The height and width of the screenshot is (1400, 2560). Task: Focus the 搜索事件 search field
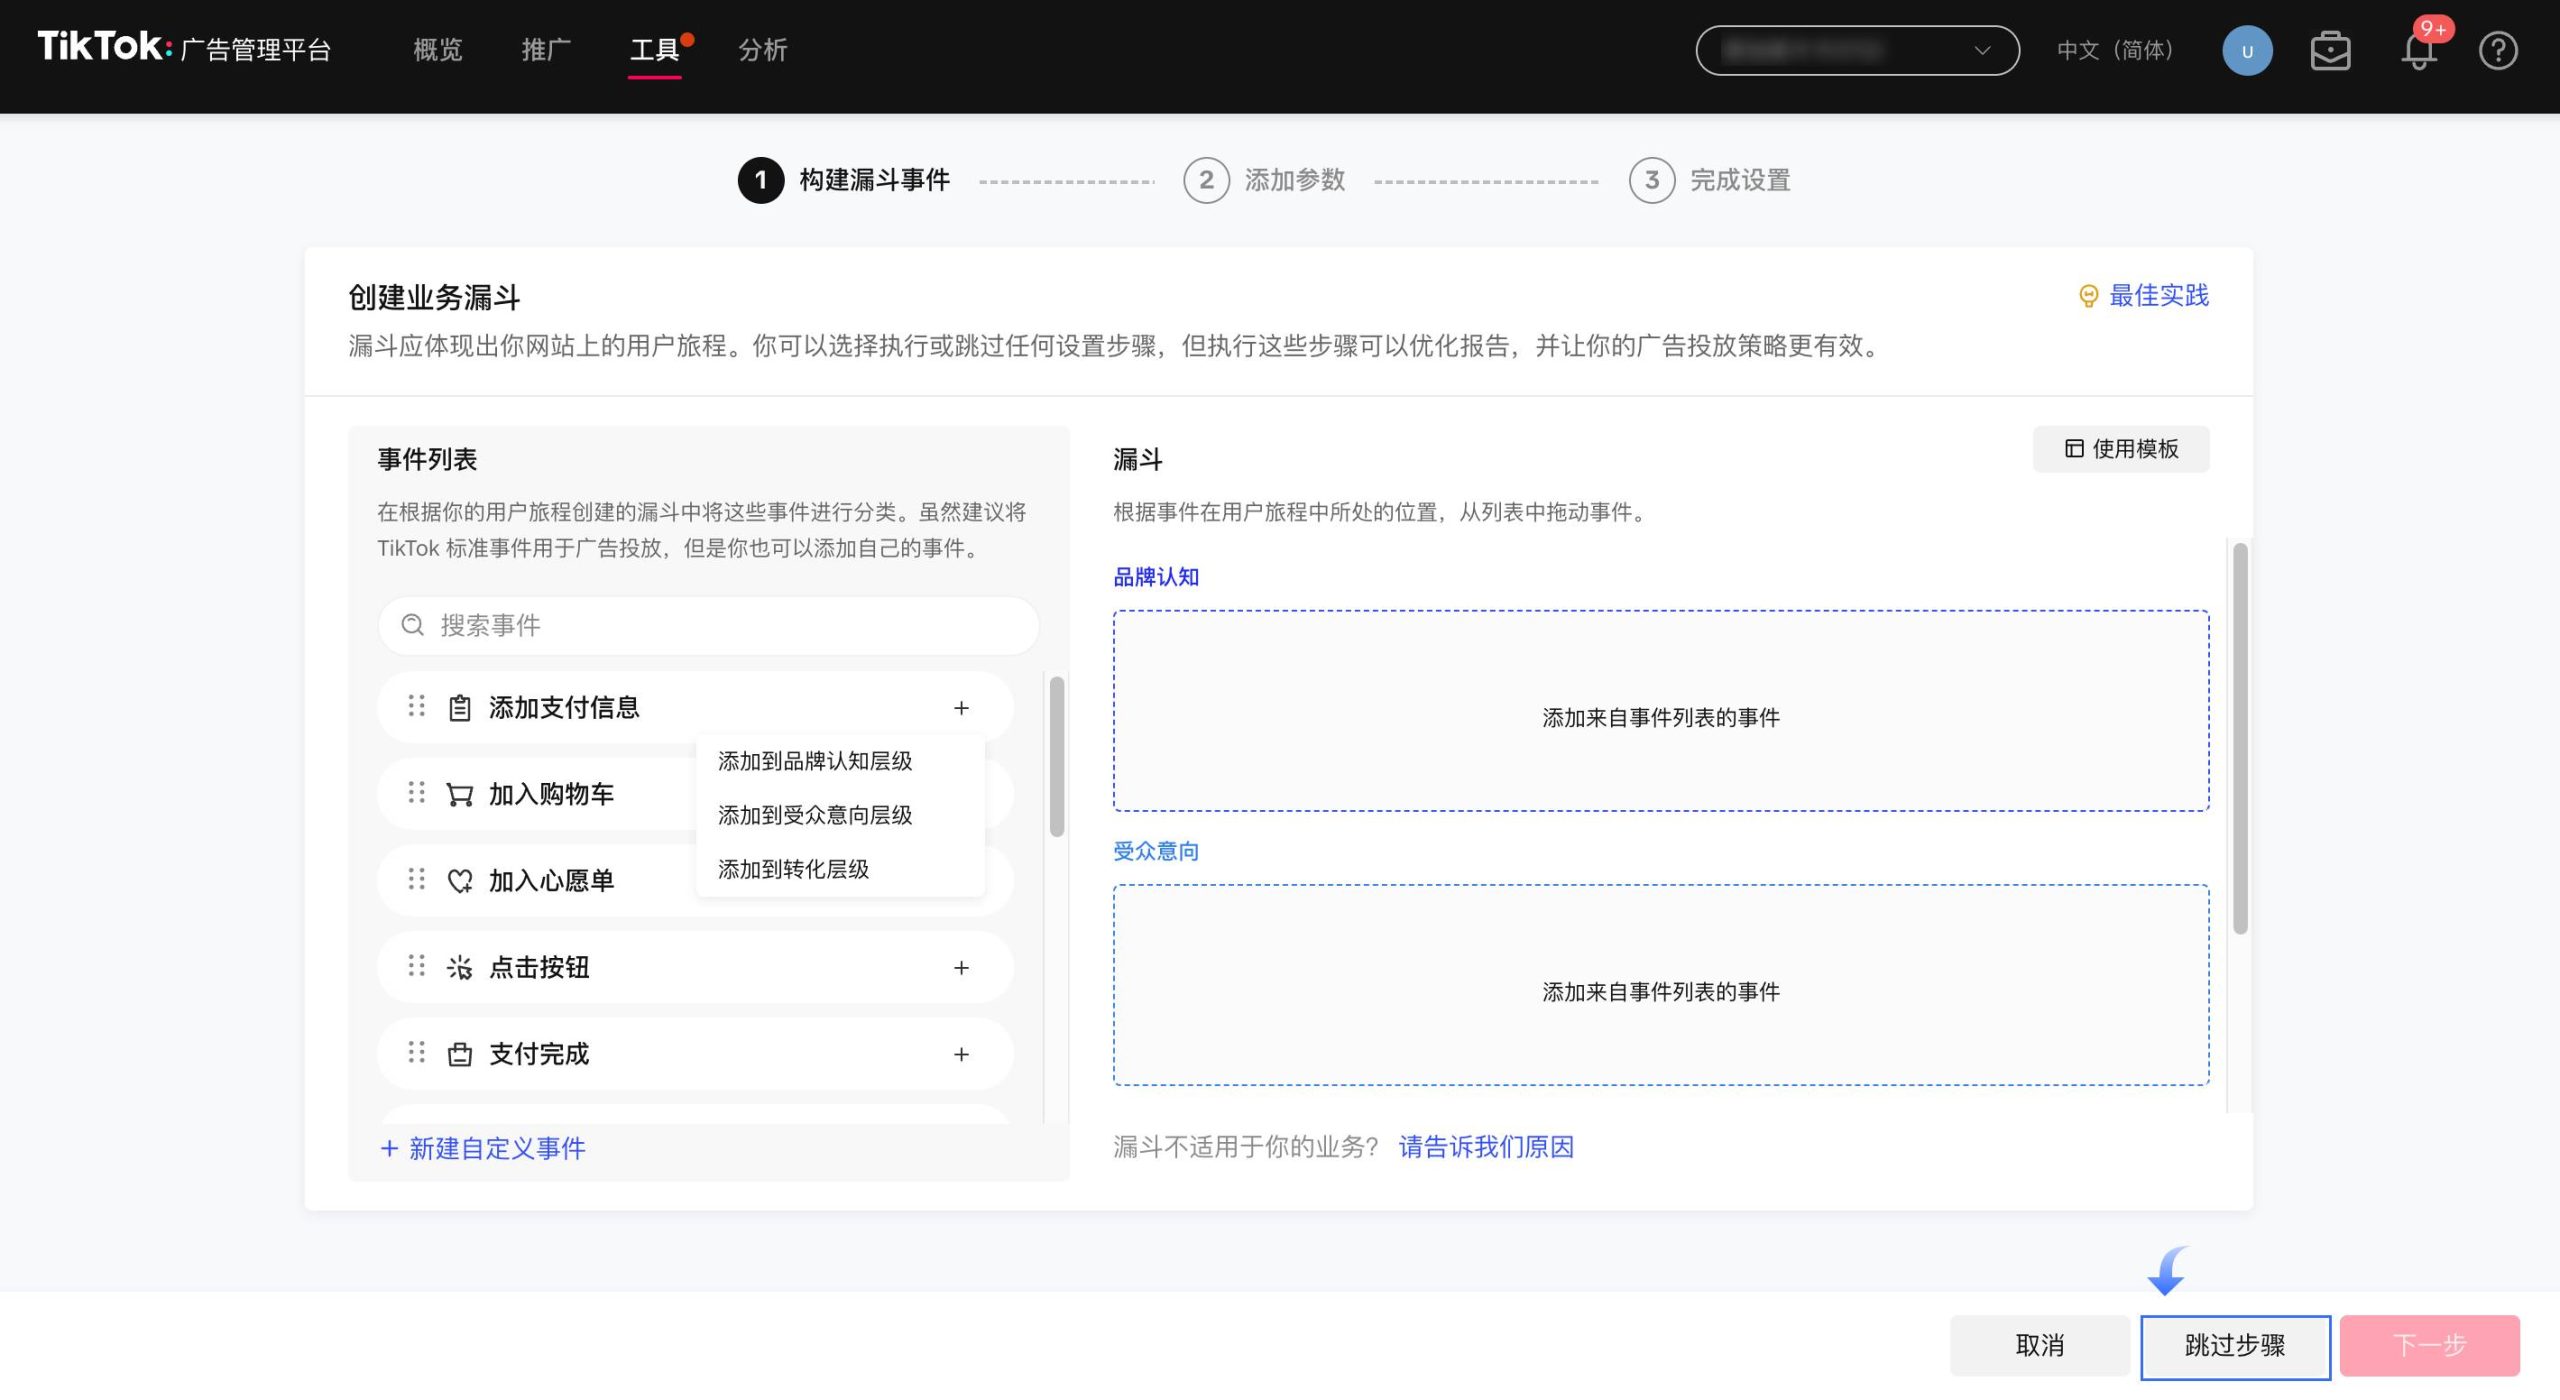708,626
